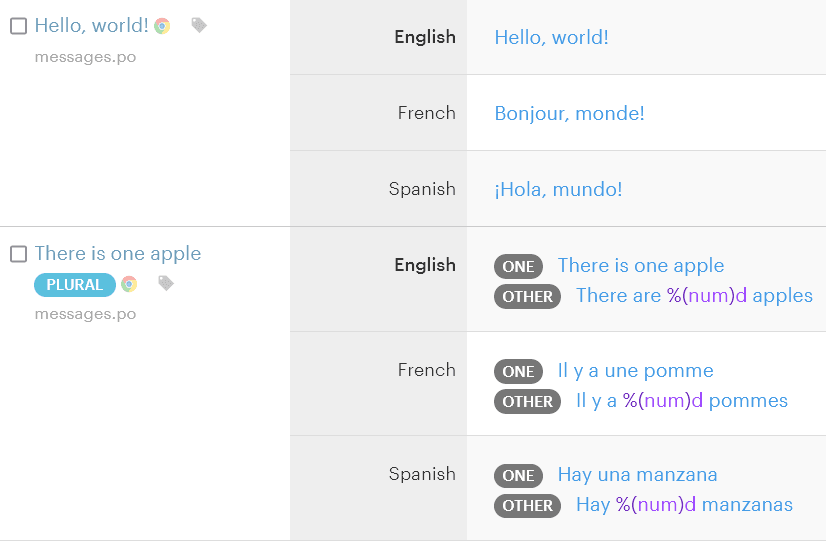Viewport: 826px width, 541px height.
Task: Edit the English translation "Hello, world!"
Action: pyautogui.click(x=551, y=38)
